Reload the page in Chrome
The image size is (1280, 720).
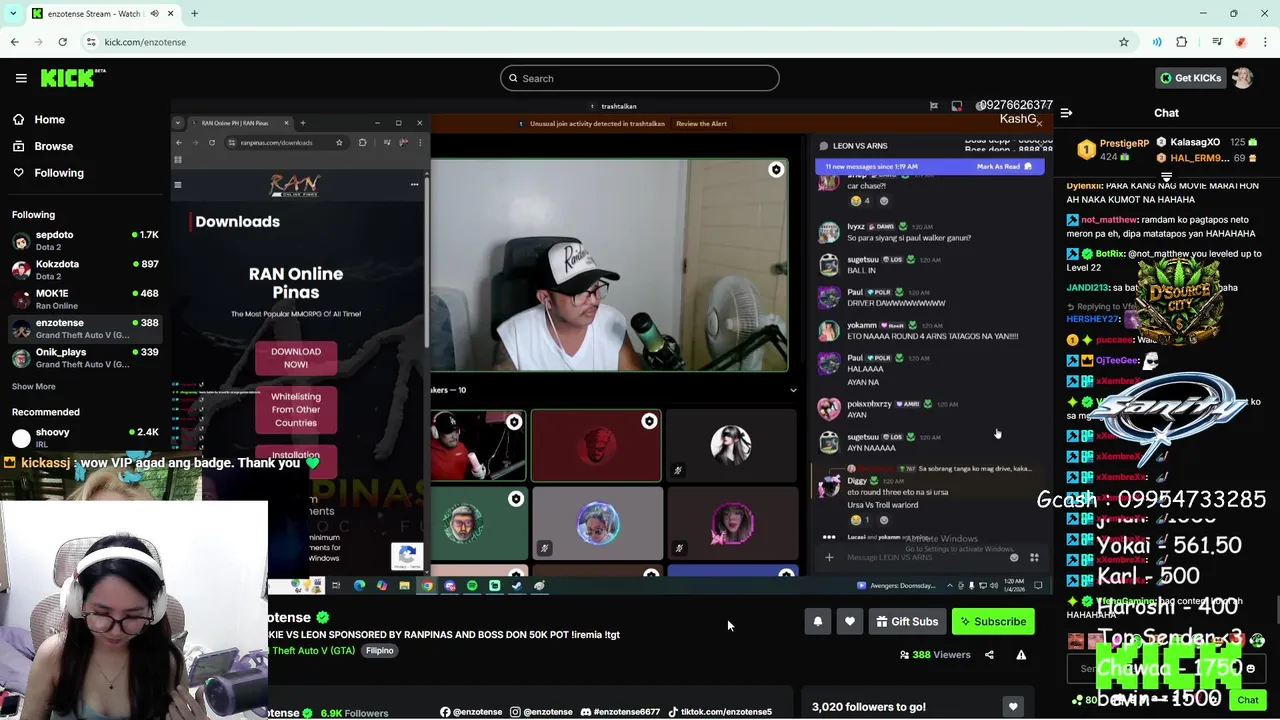(x=62, y=42)
